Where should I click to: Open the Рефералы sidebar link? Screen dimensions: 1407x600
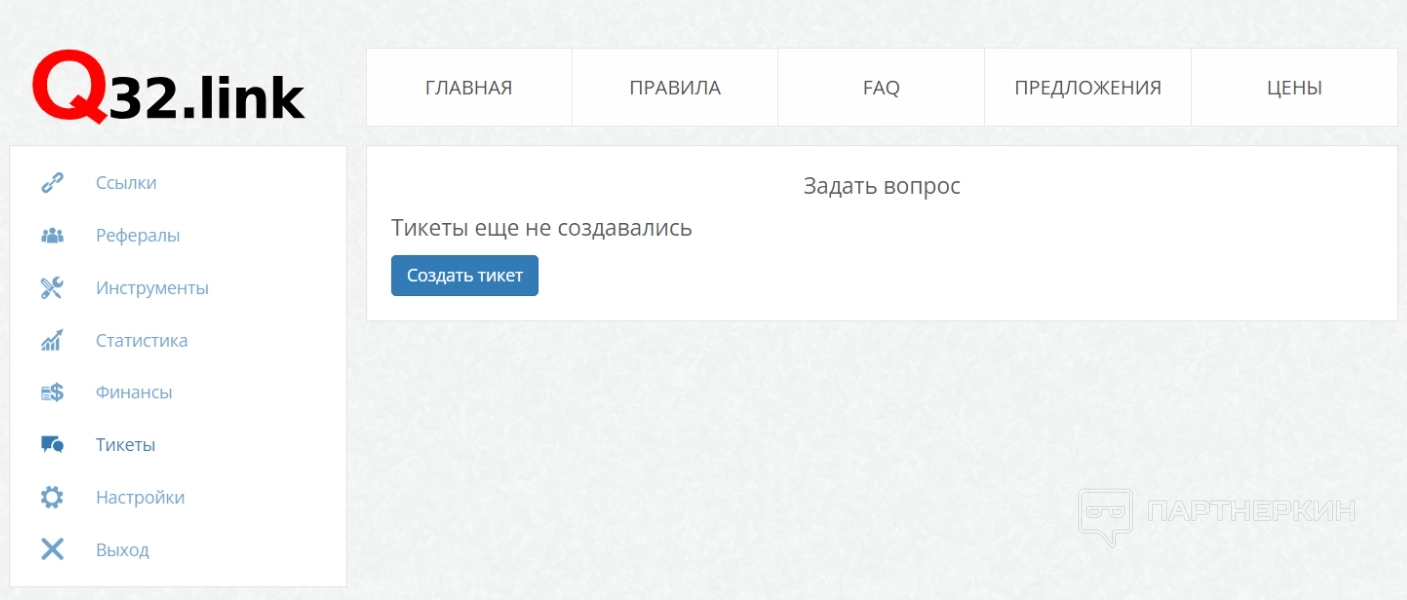[x=138, y=236]
